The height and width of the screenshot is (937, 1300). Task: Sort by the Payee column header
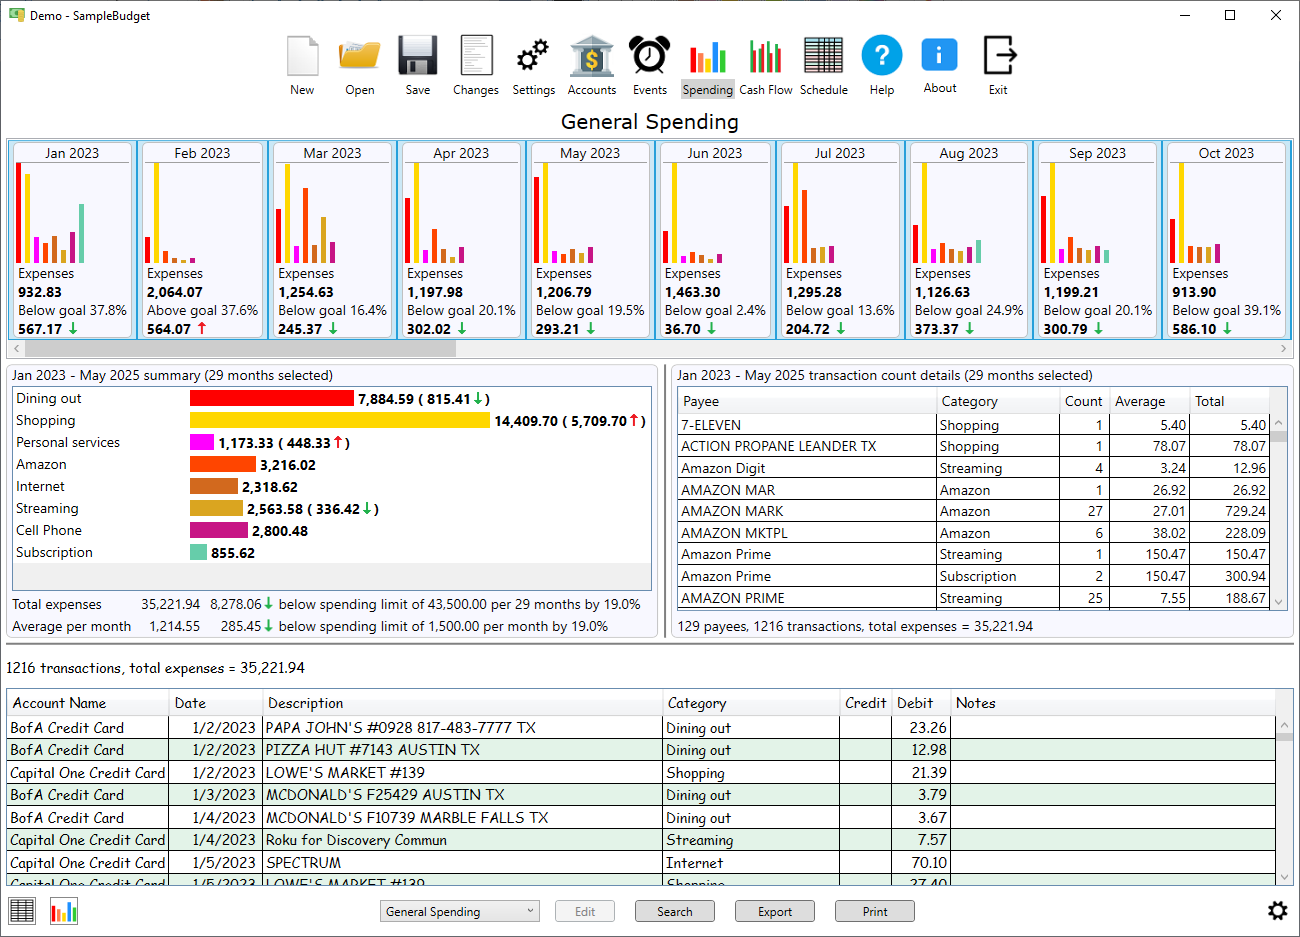tap(806, 401)
